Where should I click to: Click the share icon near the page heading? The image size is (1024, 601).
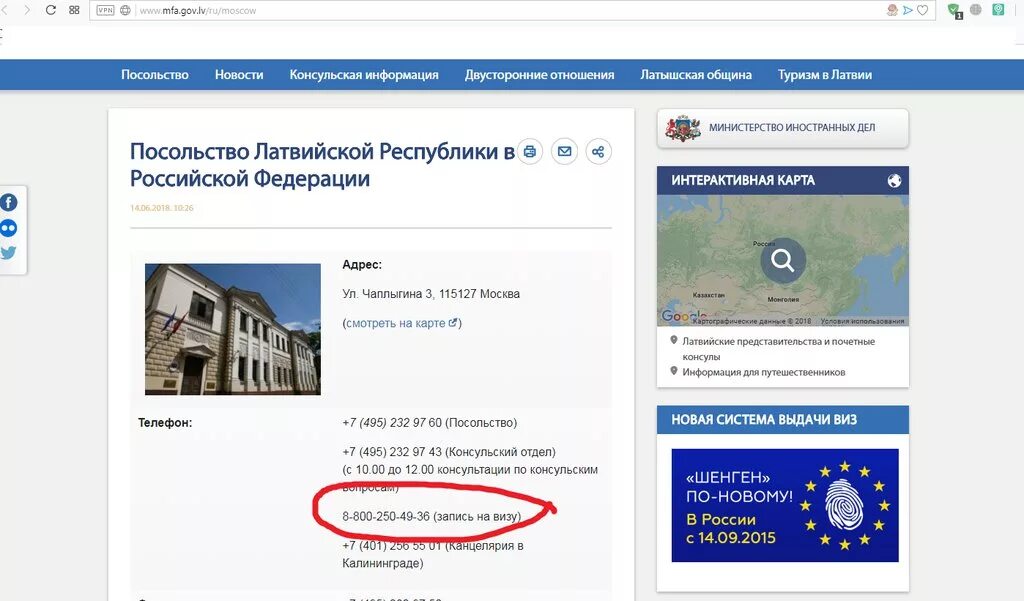click(x=597, y=151)
